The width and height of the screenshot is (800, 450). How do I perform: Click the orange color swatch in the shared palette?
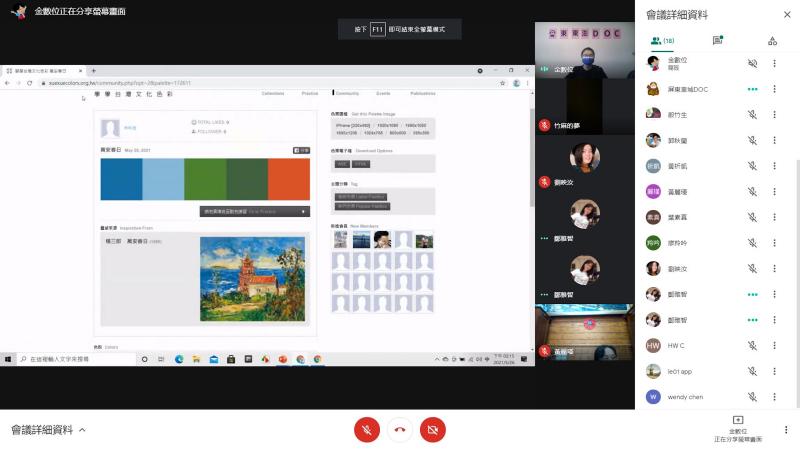289,179
